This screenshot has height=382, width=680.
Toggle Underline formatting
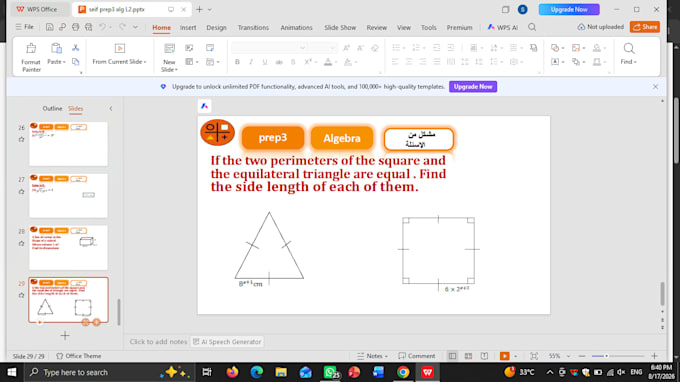[265, 62]
